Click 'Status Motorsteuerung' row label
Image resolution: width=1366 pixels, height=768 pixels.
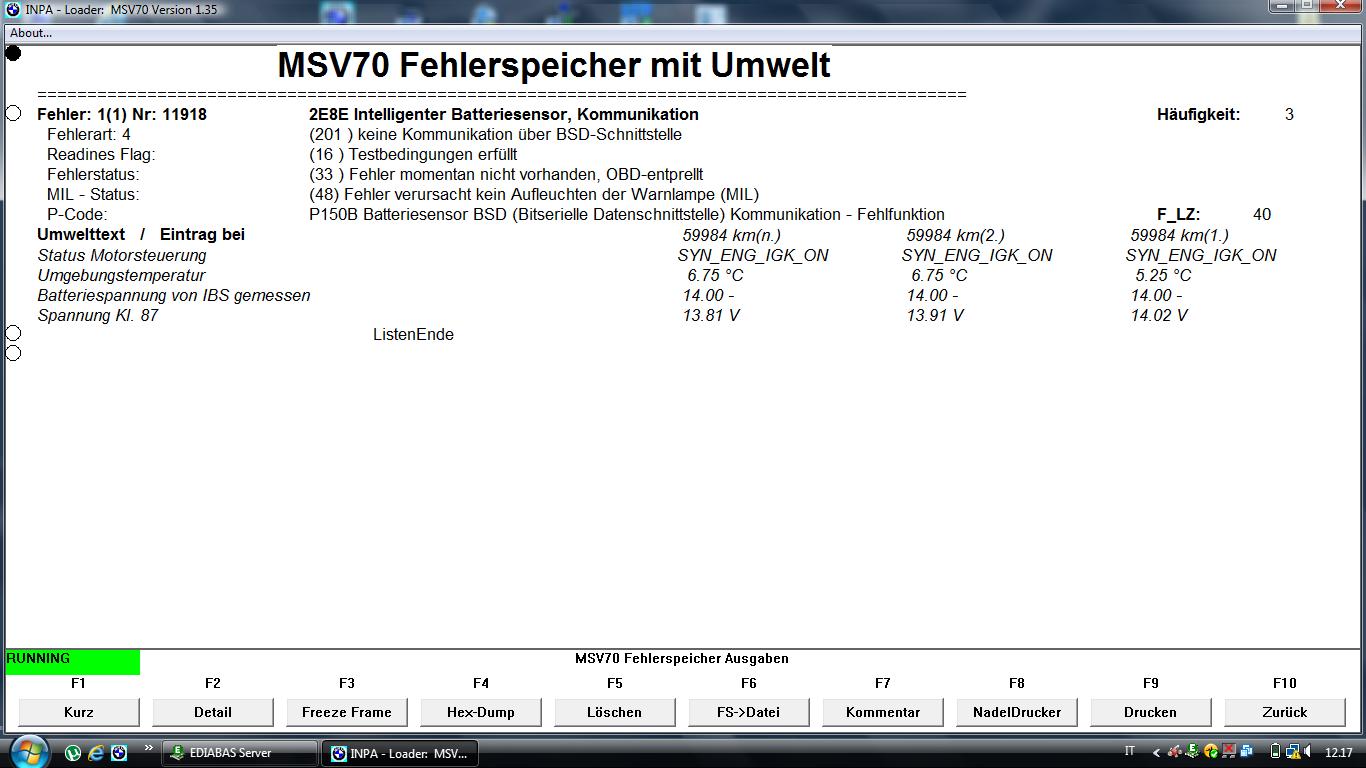[x=122, y=256]
